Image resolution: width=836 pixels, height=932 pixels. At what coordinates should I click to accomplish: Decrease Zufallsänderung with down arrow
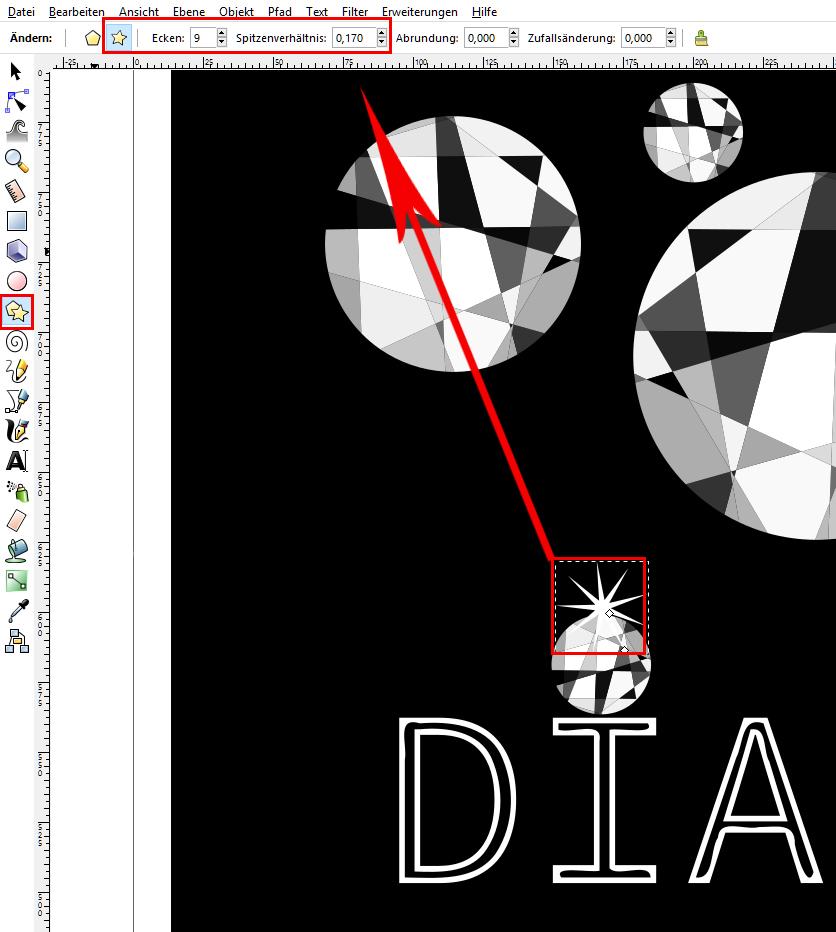671,42
